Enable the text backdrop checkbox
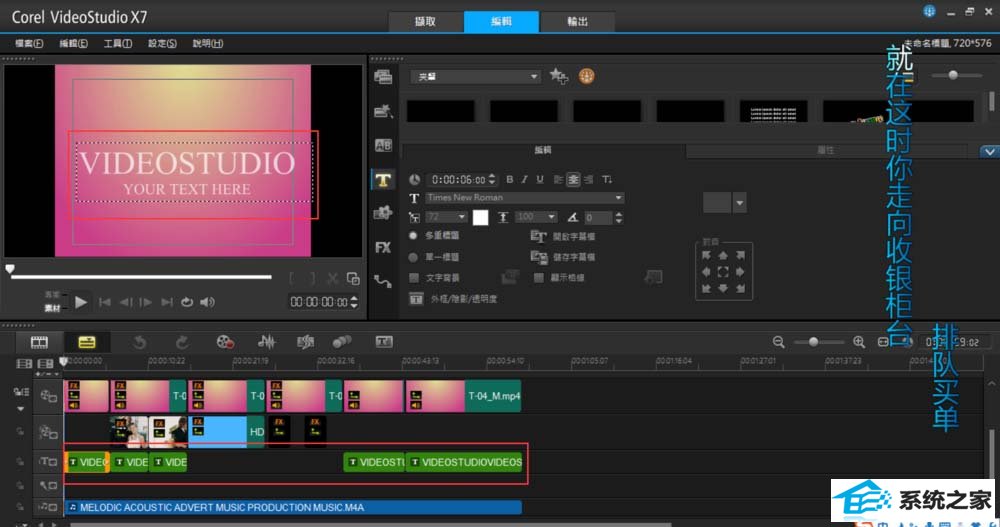Screen dimensions: 1000x527 pos(414,278)
